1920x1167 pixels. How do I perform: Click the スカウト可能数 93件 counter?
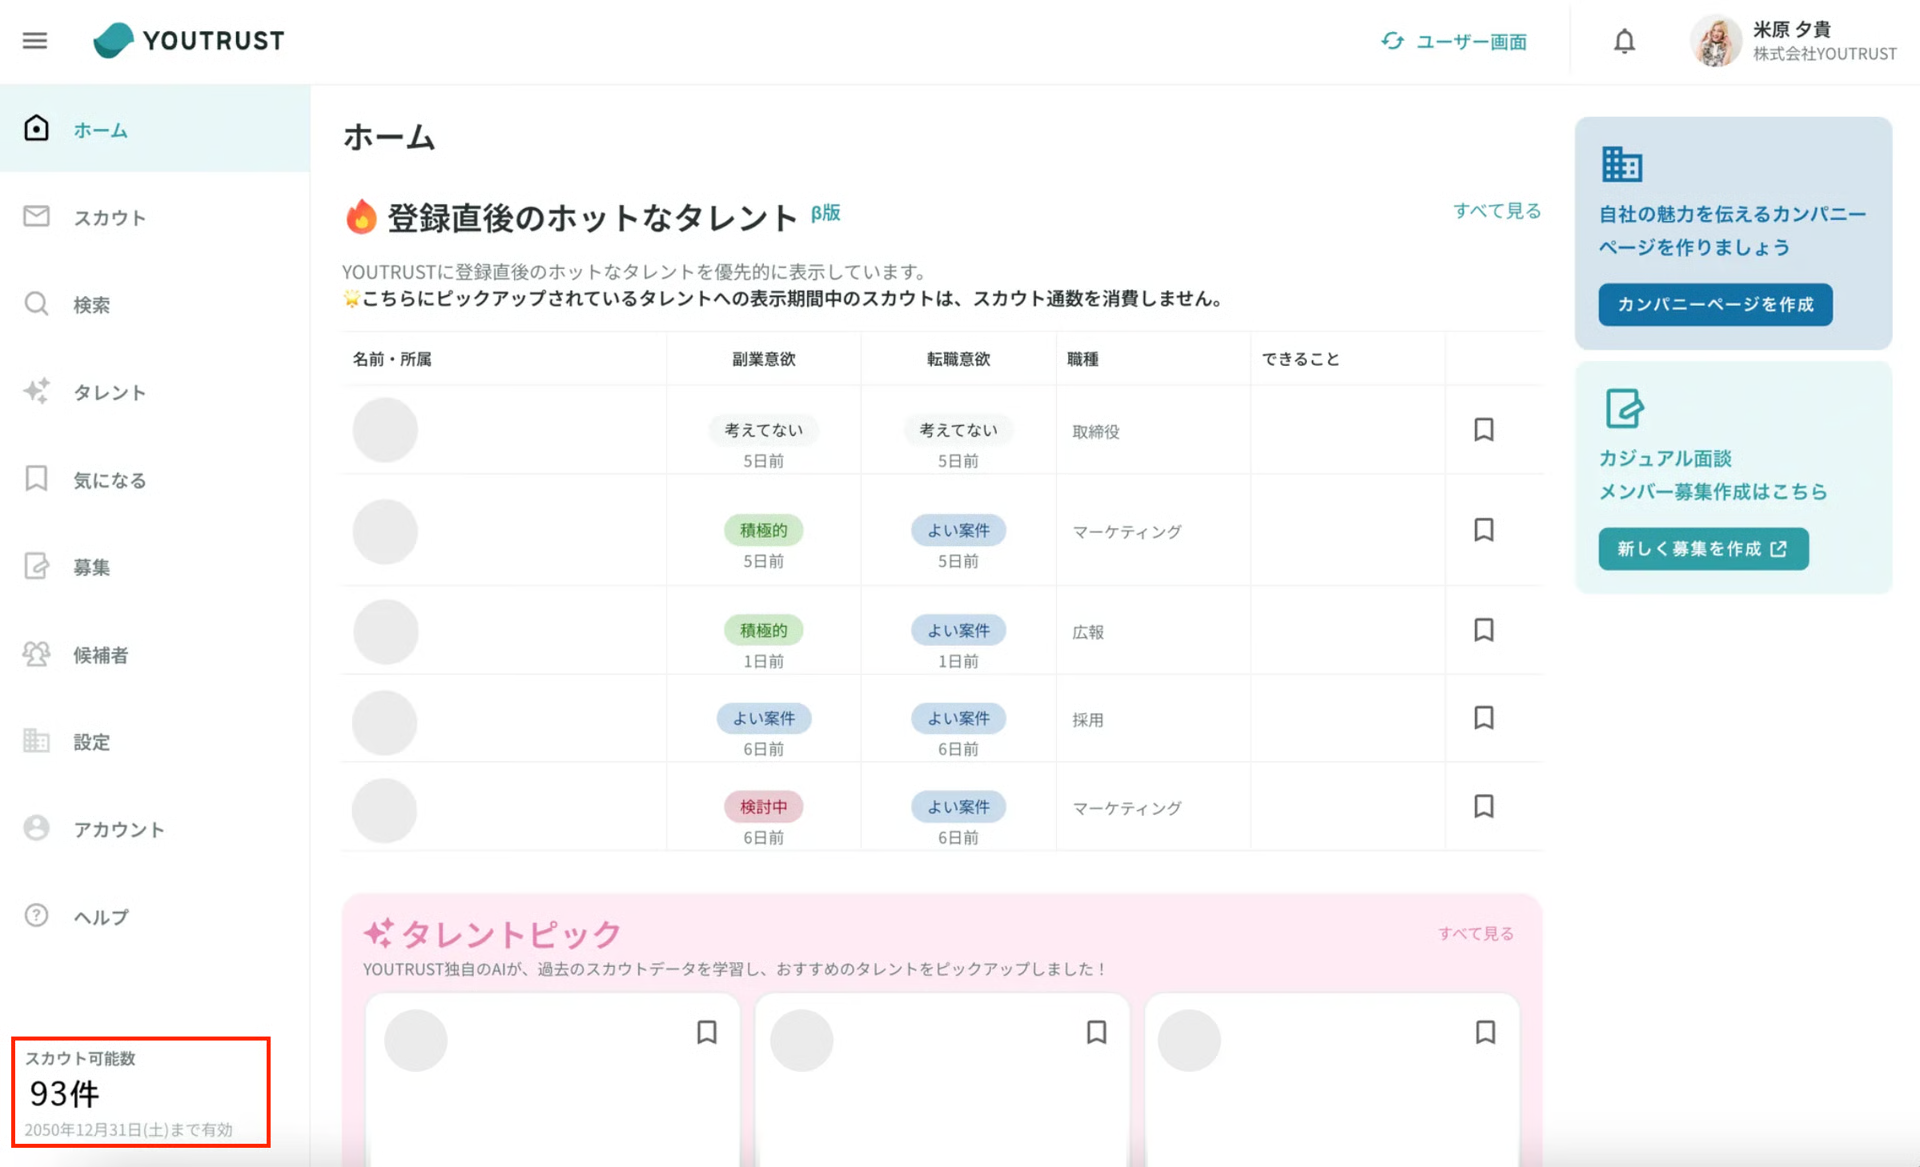[139, 1092]
